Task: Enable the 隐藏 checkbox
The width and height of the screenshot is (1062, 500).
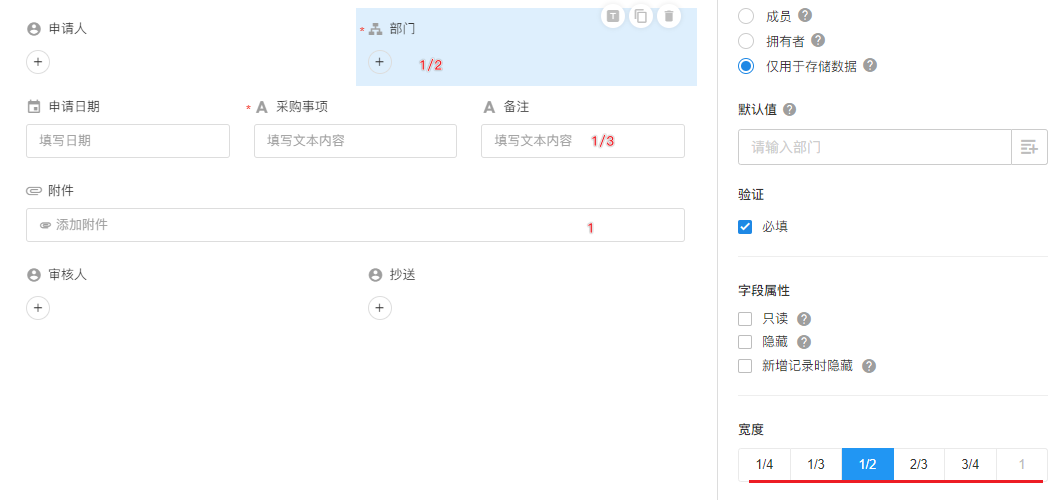Action: 745,342
